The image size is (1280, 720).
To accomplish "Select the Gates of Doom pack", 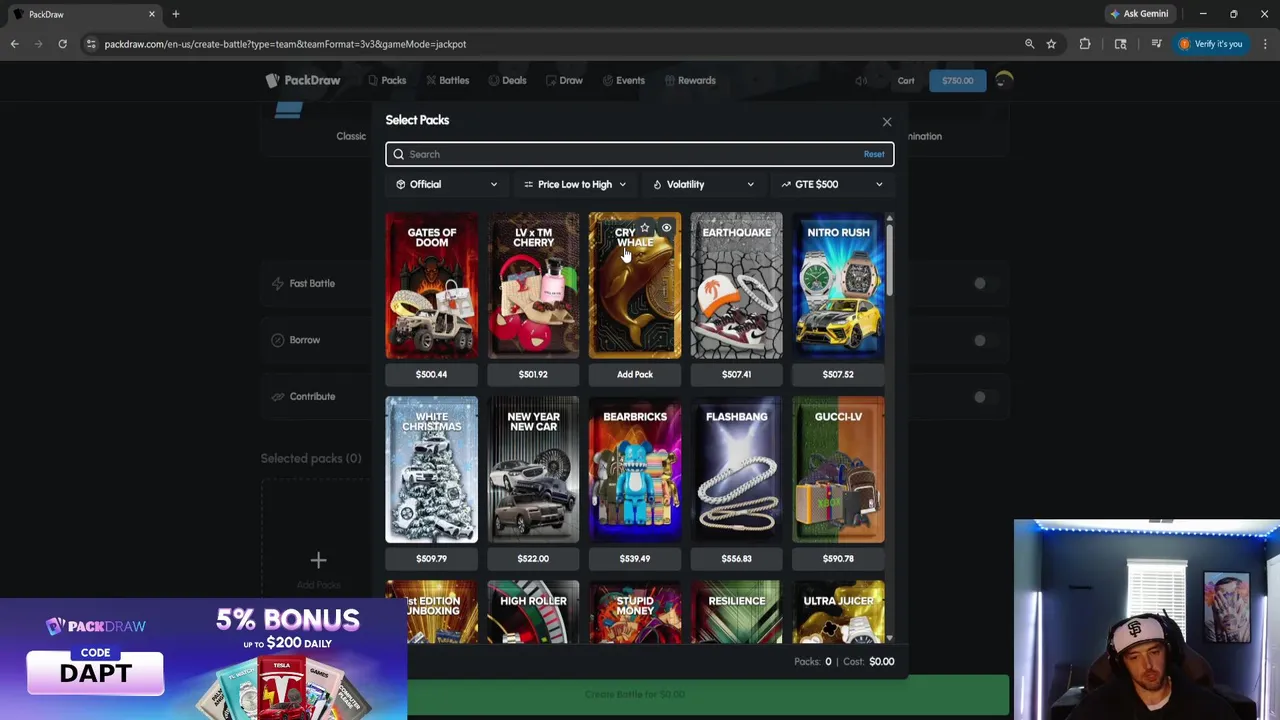I will coord(432,285).
